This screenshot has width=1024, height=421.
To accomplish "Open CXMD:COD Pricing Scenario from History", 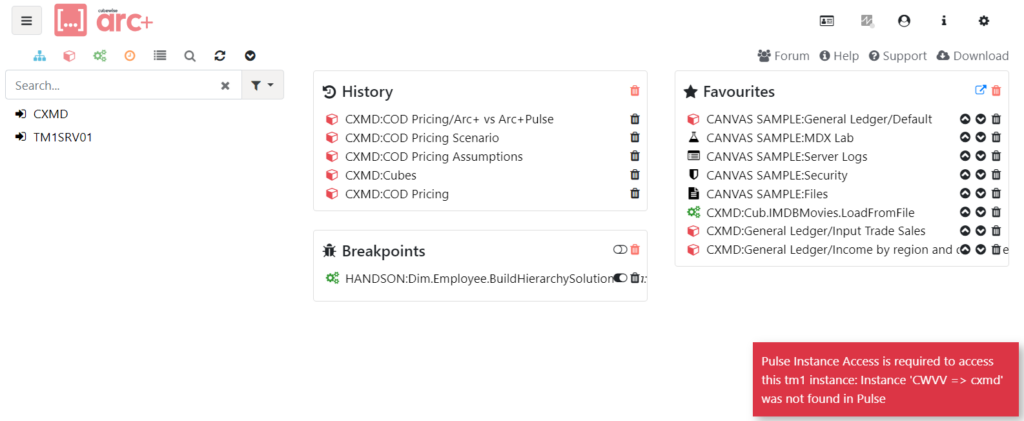I will 421,138.
